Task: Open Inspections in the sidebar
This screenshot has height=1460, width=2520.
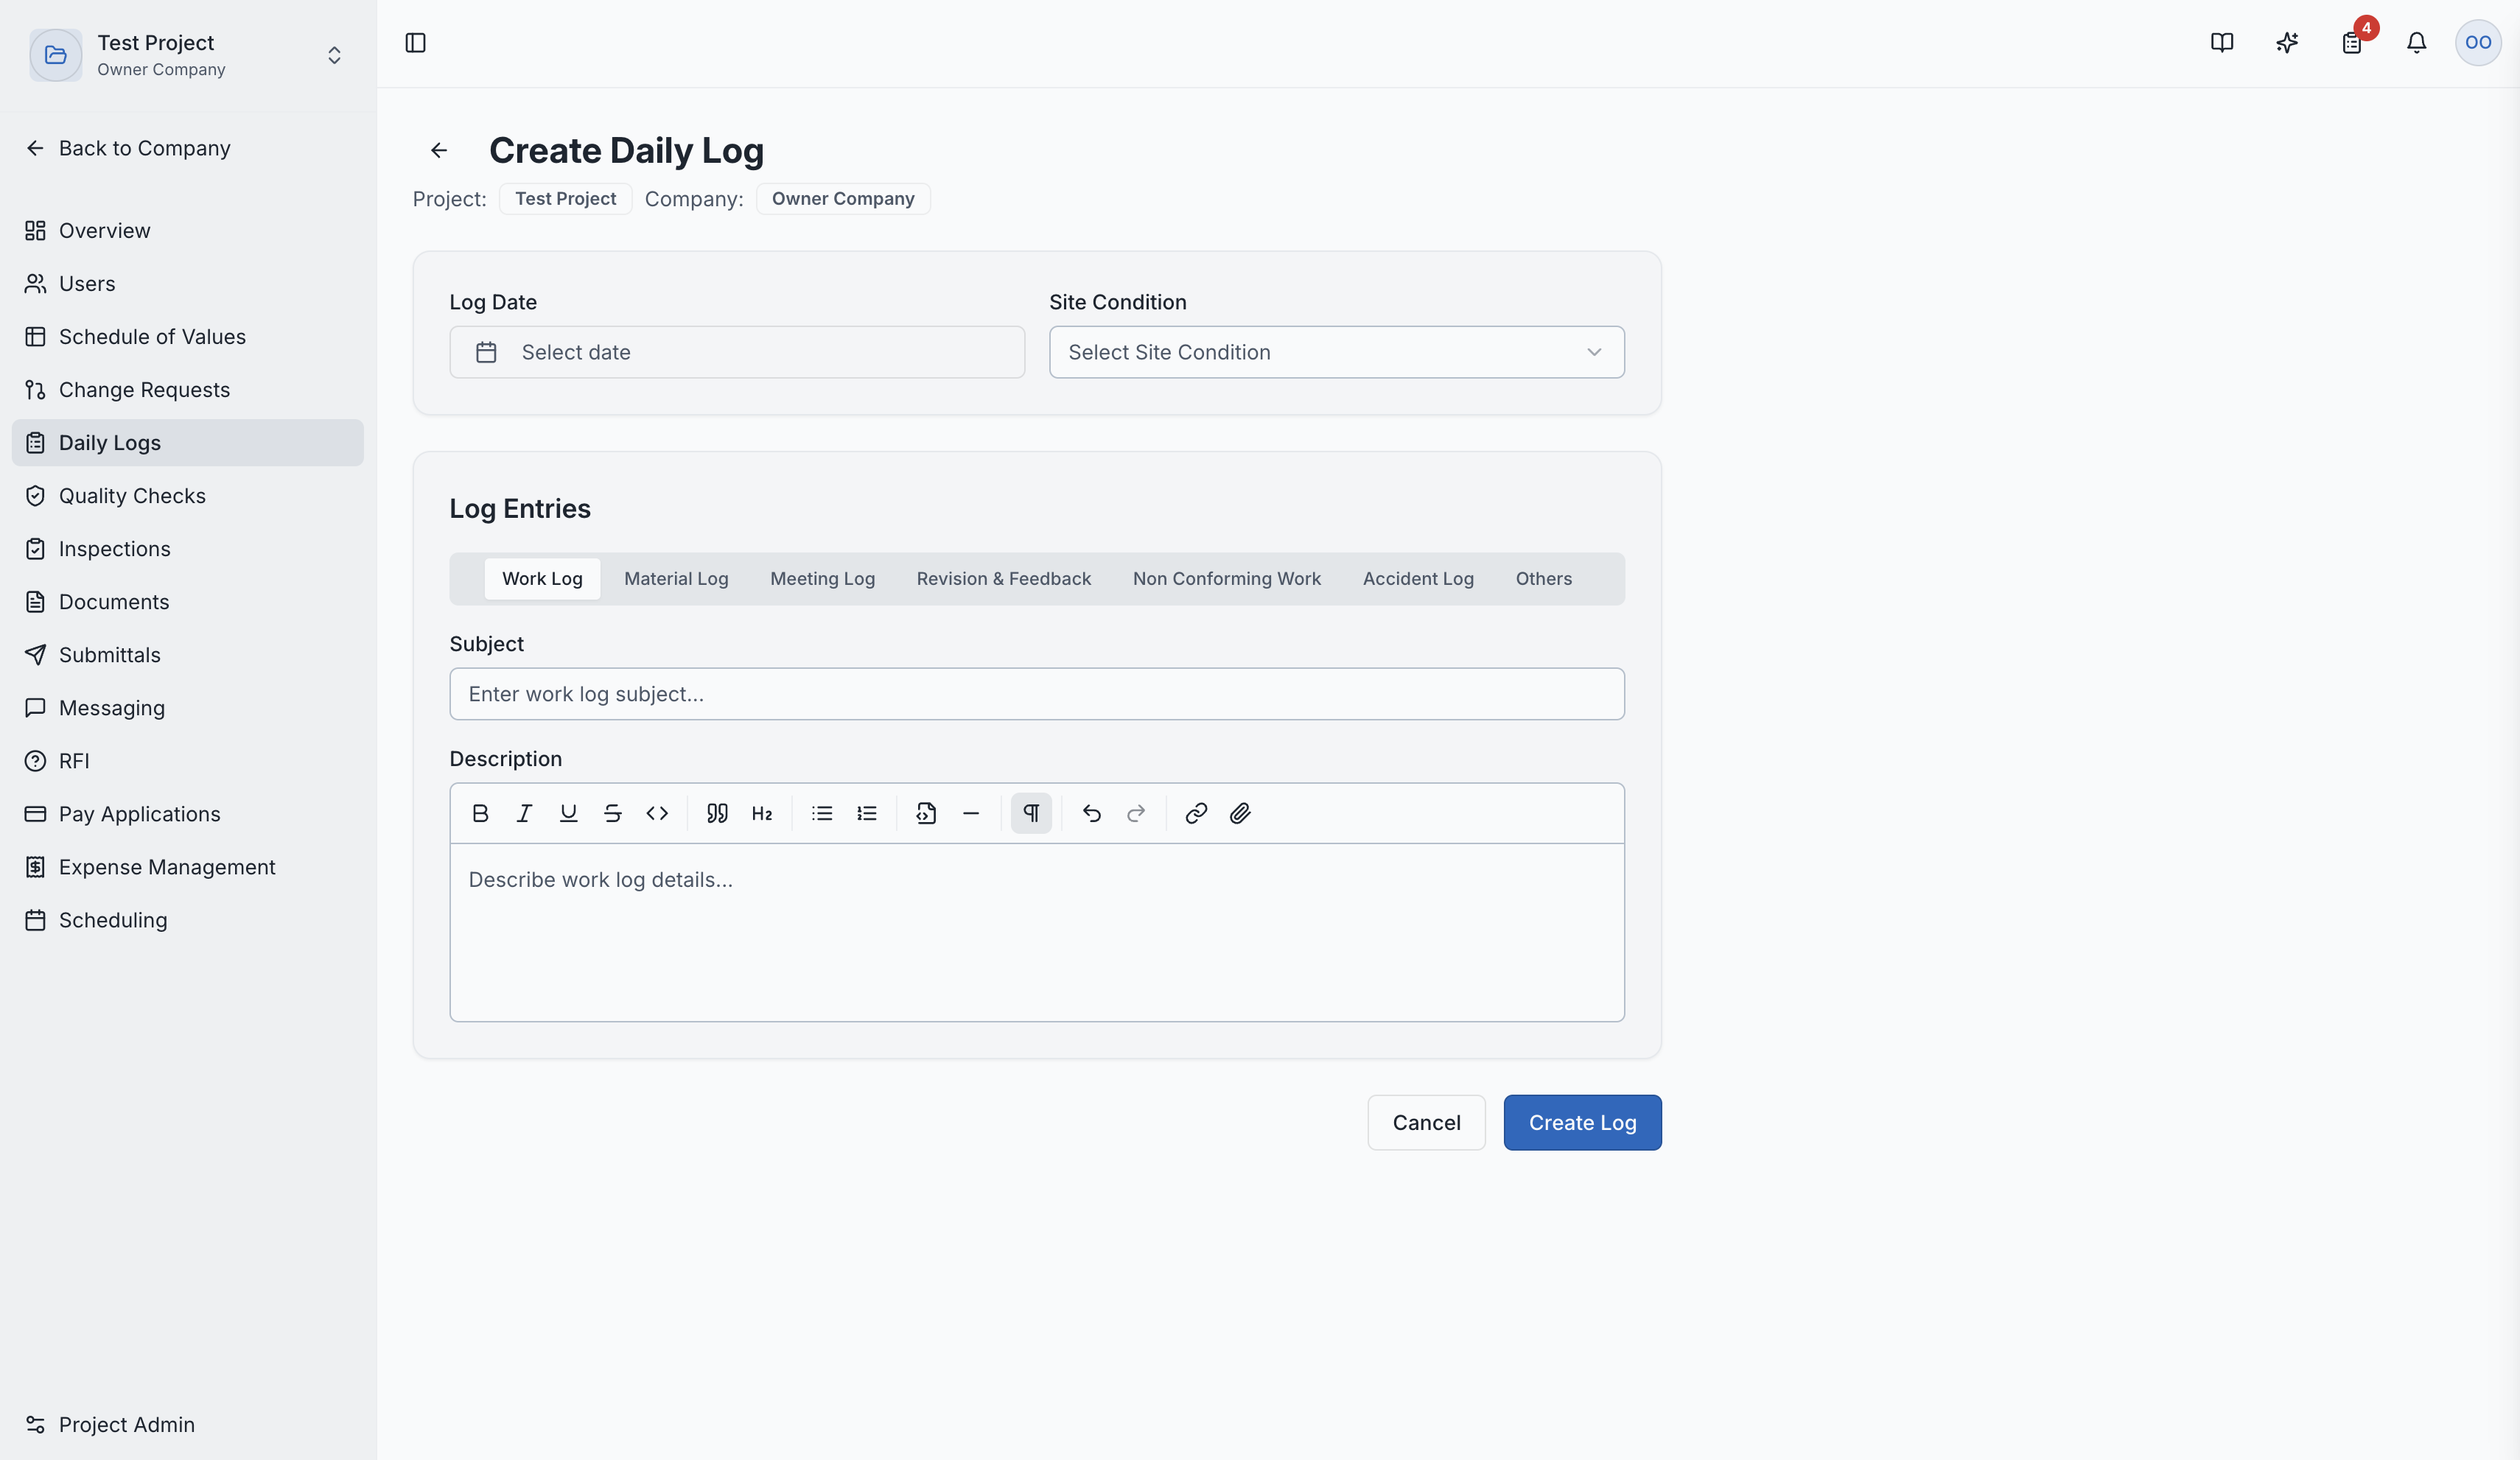Action: [x=187, y=549]
